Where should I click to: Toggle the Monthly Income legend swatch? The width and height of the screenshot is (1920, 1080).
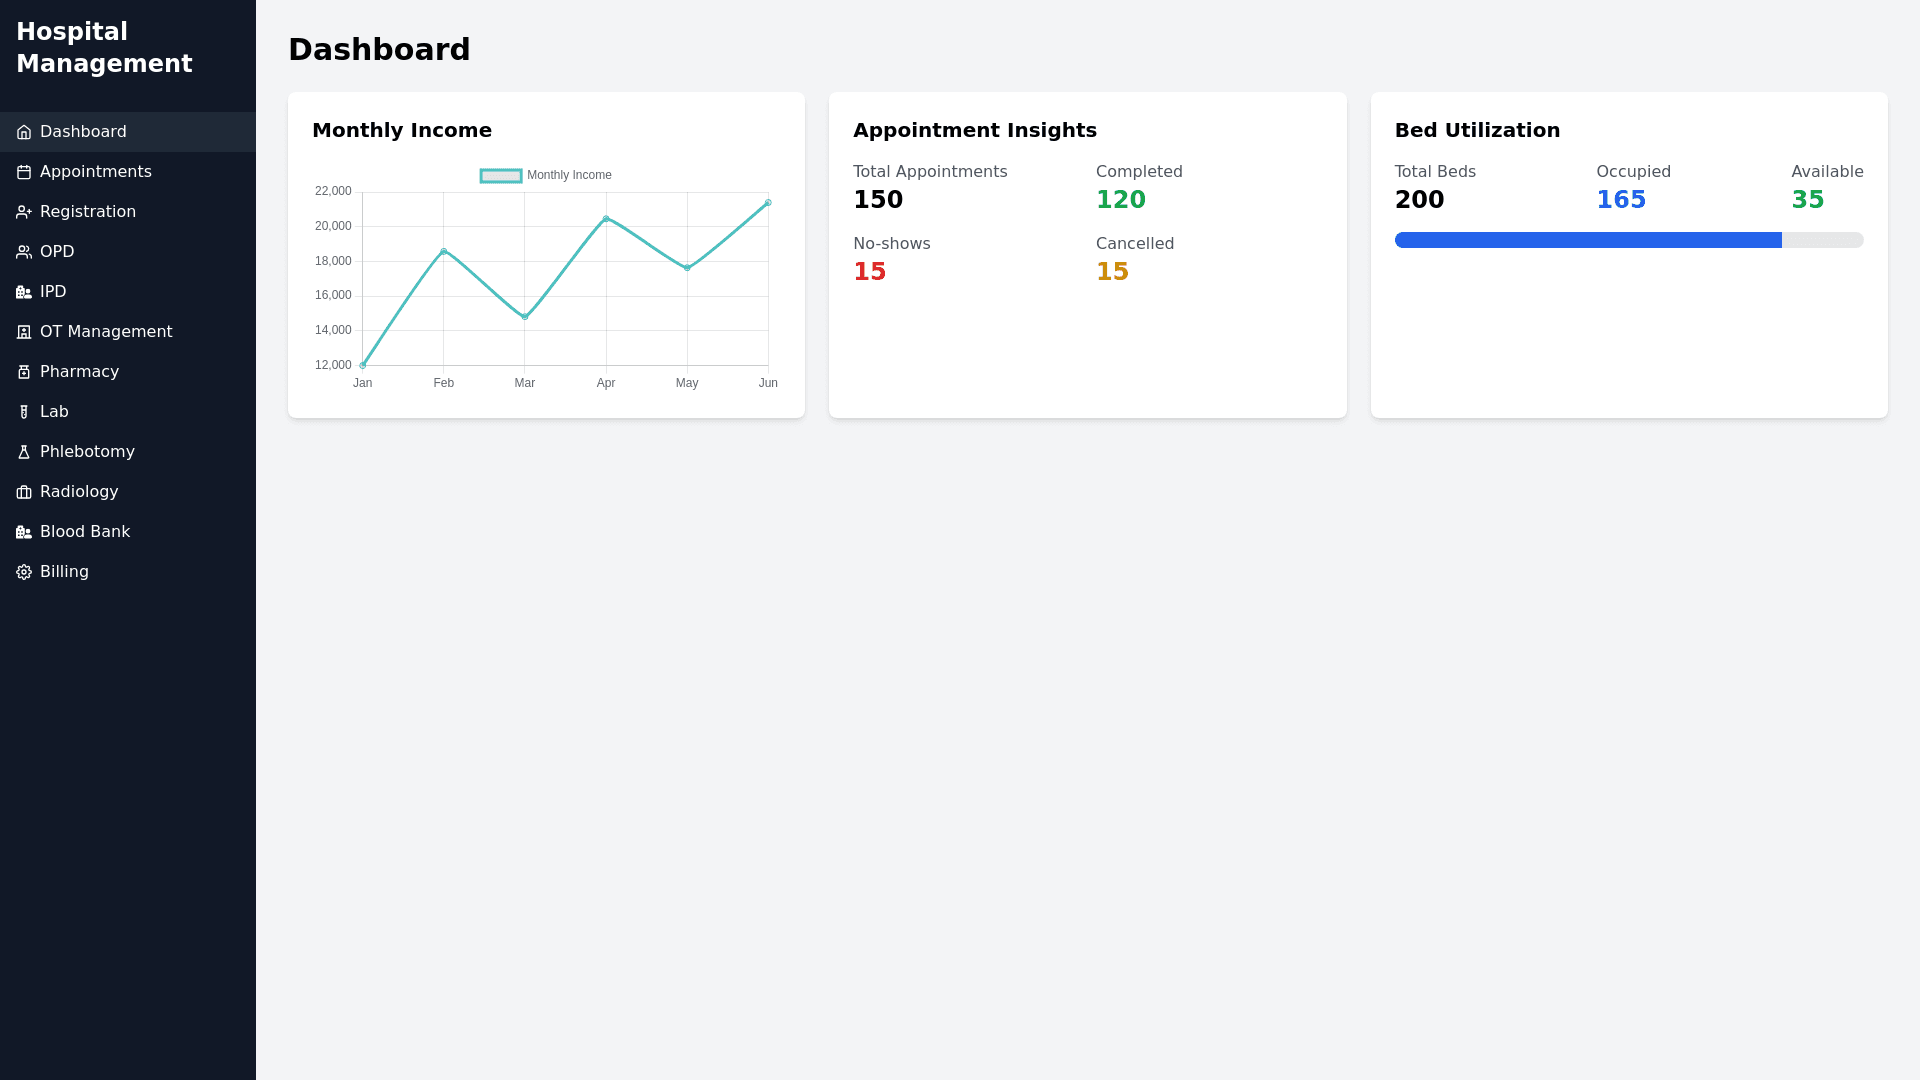[x=501, y=176]
